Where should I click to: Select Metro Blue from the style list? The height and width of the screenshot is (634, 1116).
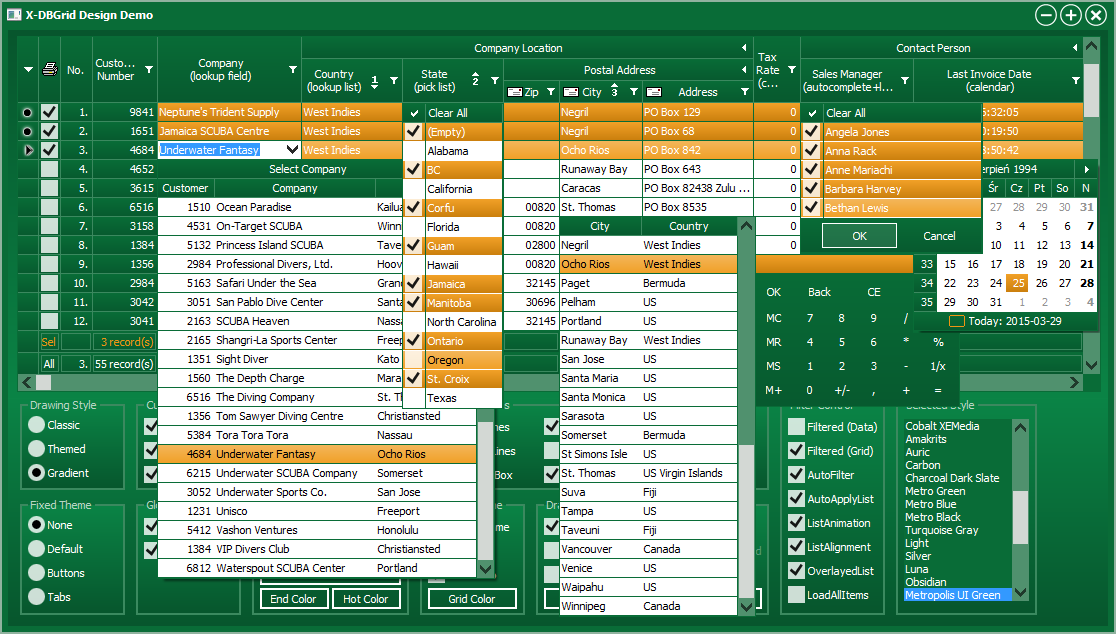tap(932, 504)
